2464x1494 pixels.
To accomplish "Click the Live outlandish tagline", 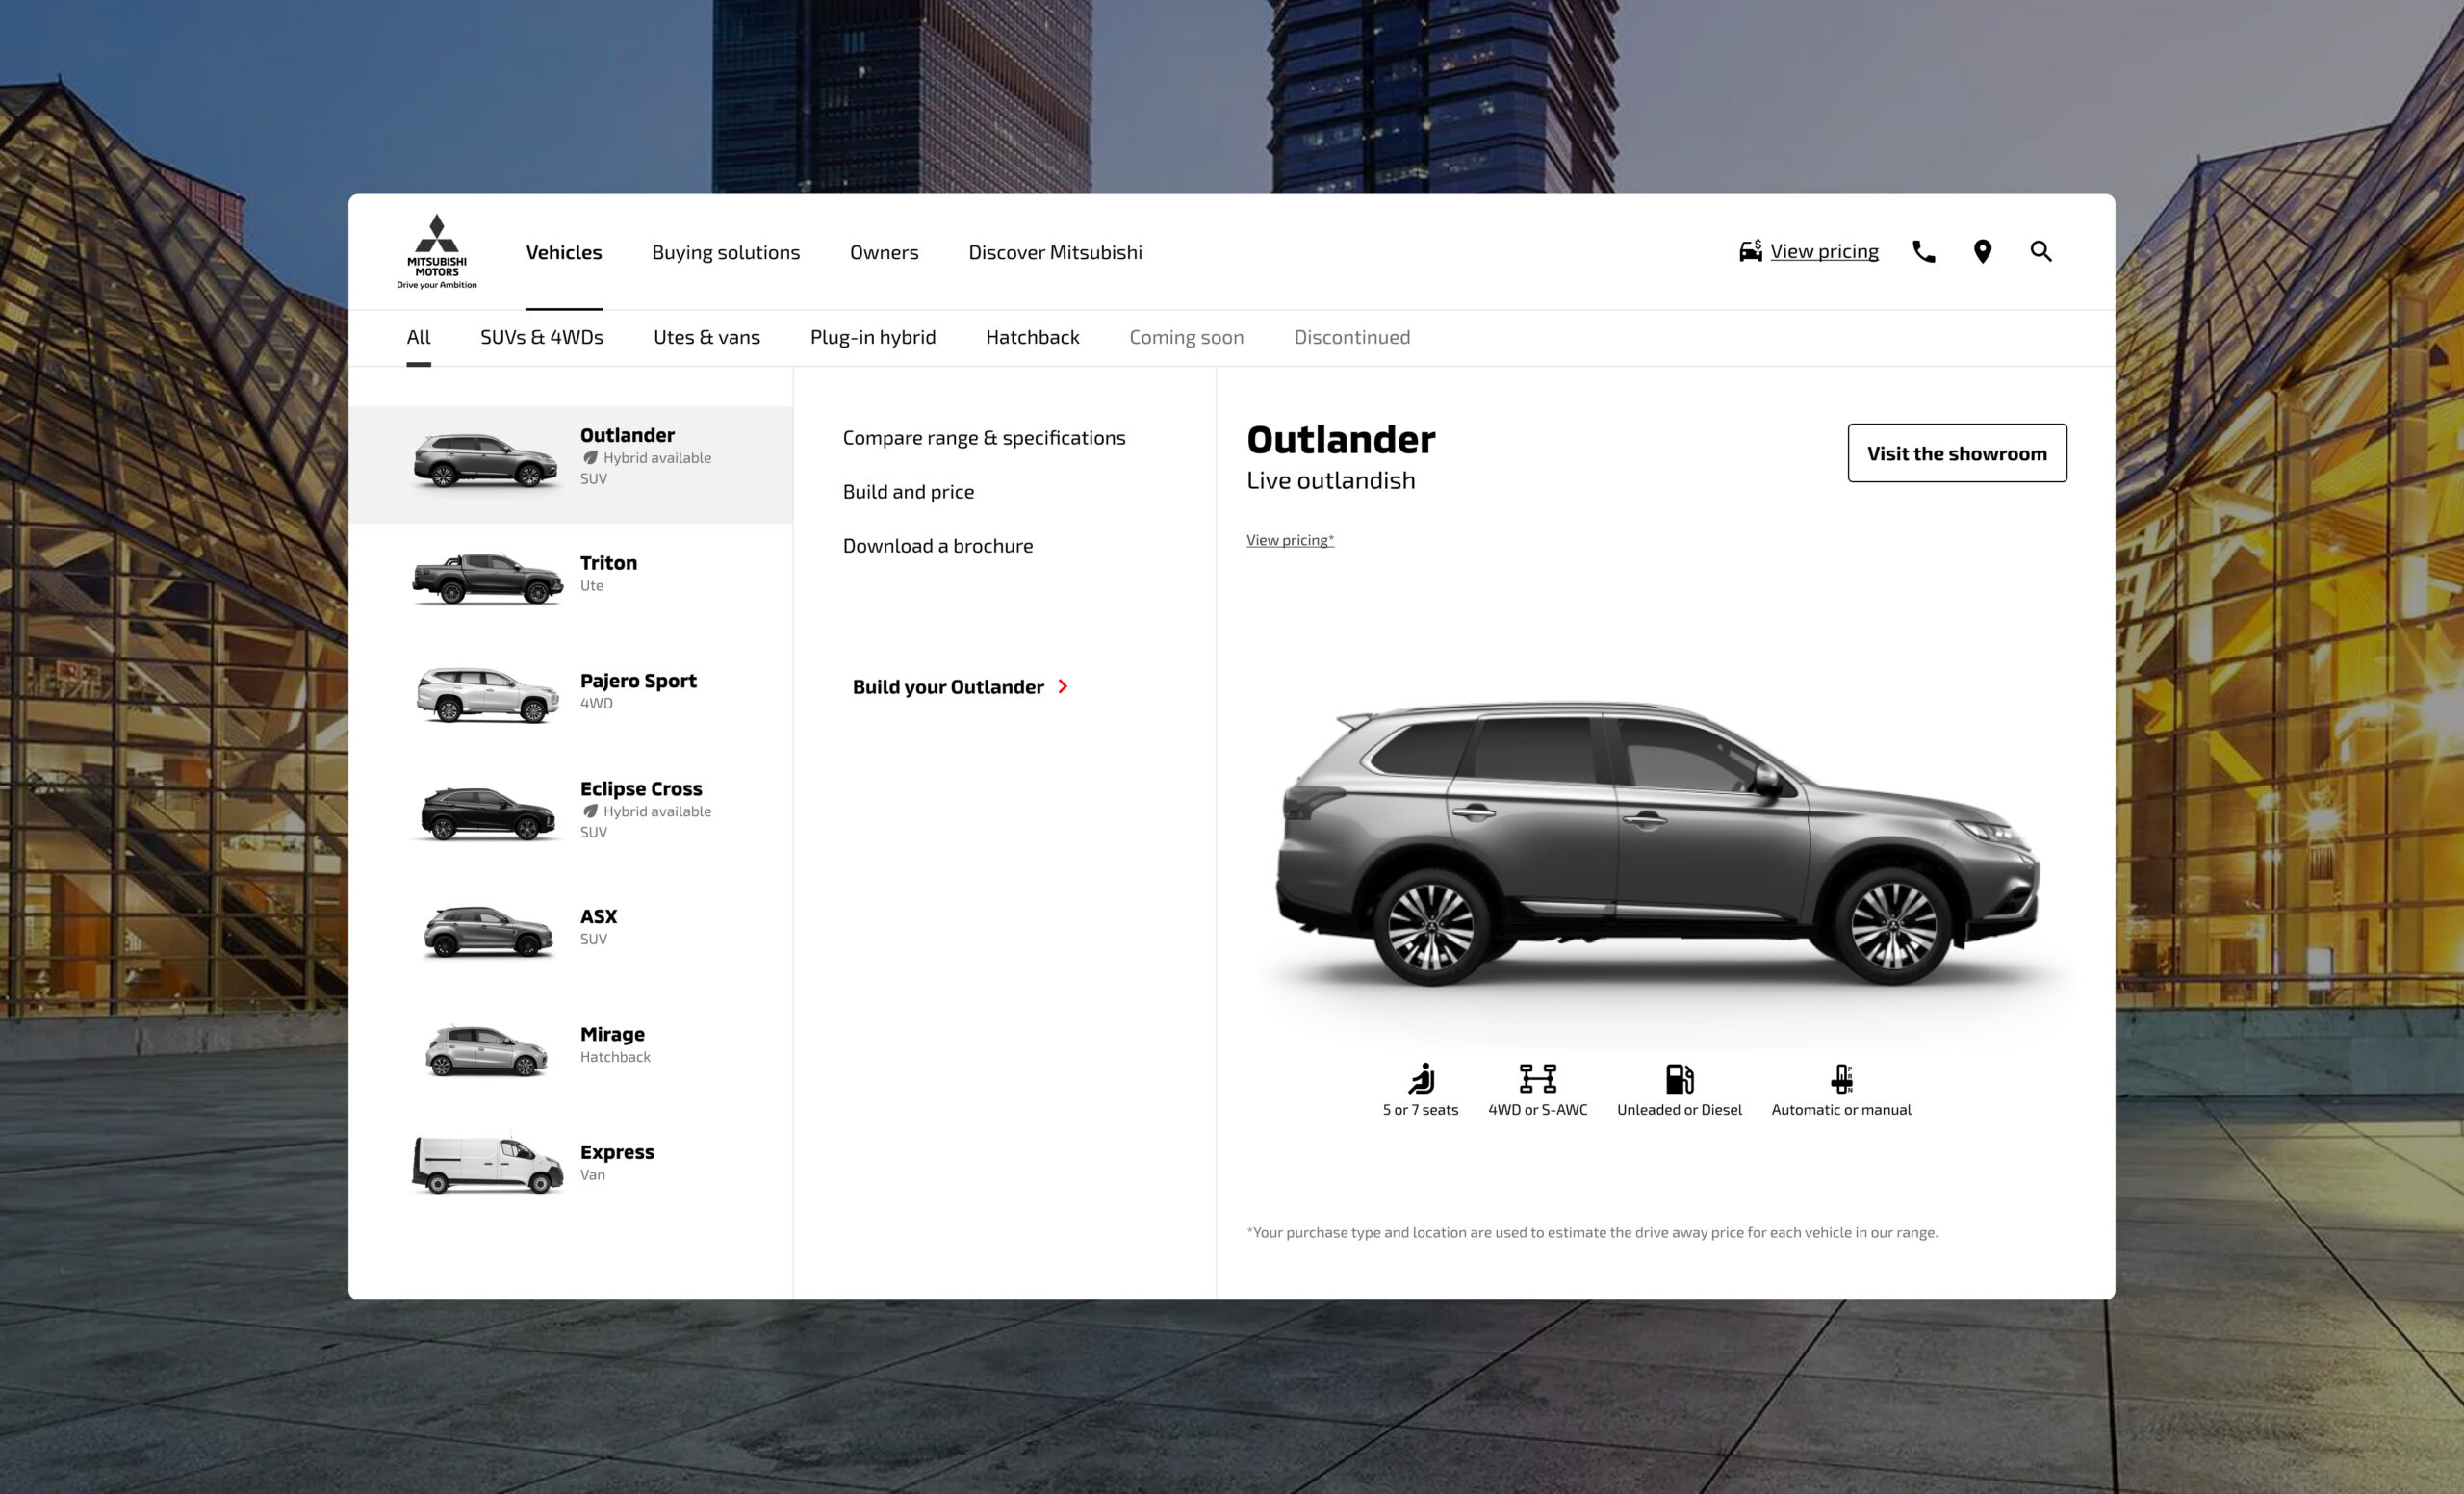I will click(x=1330, y=481).
